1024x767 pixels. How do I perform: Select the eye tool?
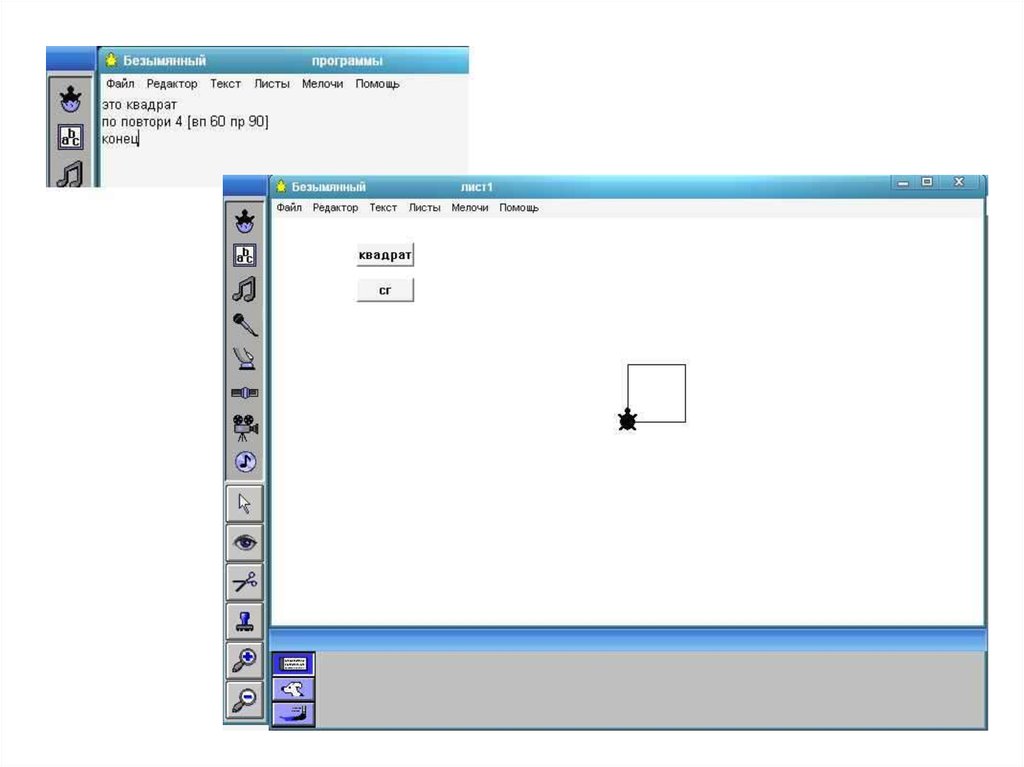point(245,542)
